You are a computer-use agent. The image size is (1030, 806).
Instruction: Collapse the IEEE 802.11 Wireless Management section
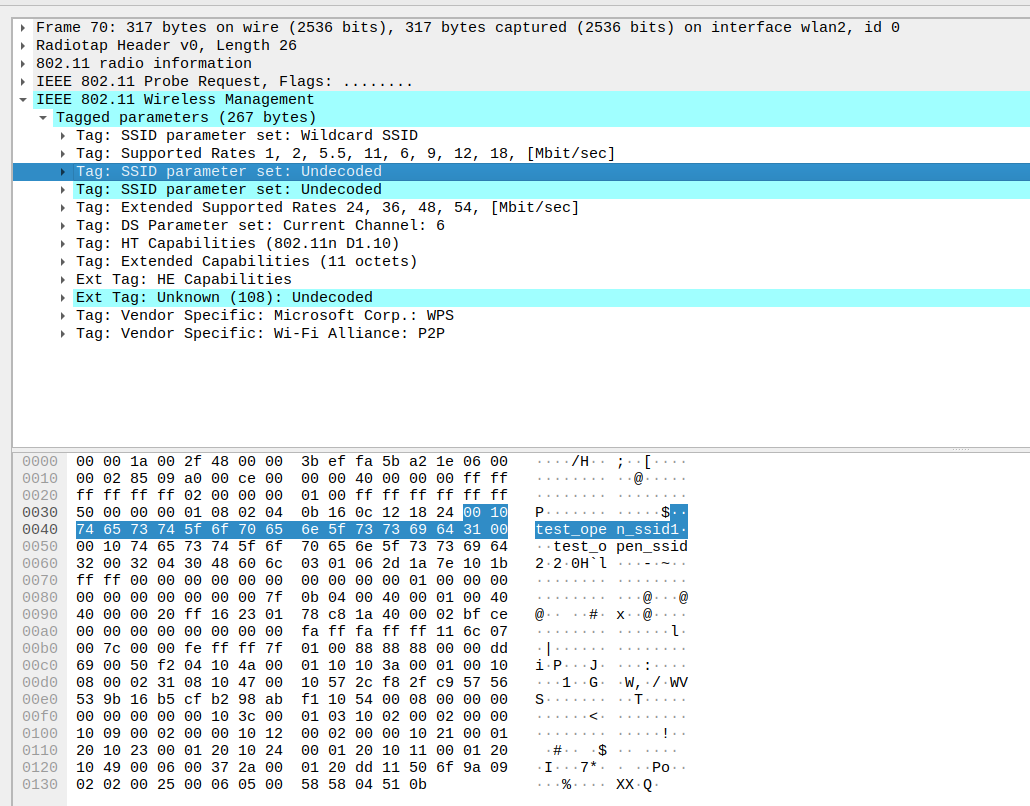(23, 100)
